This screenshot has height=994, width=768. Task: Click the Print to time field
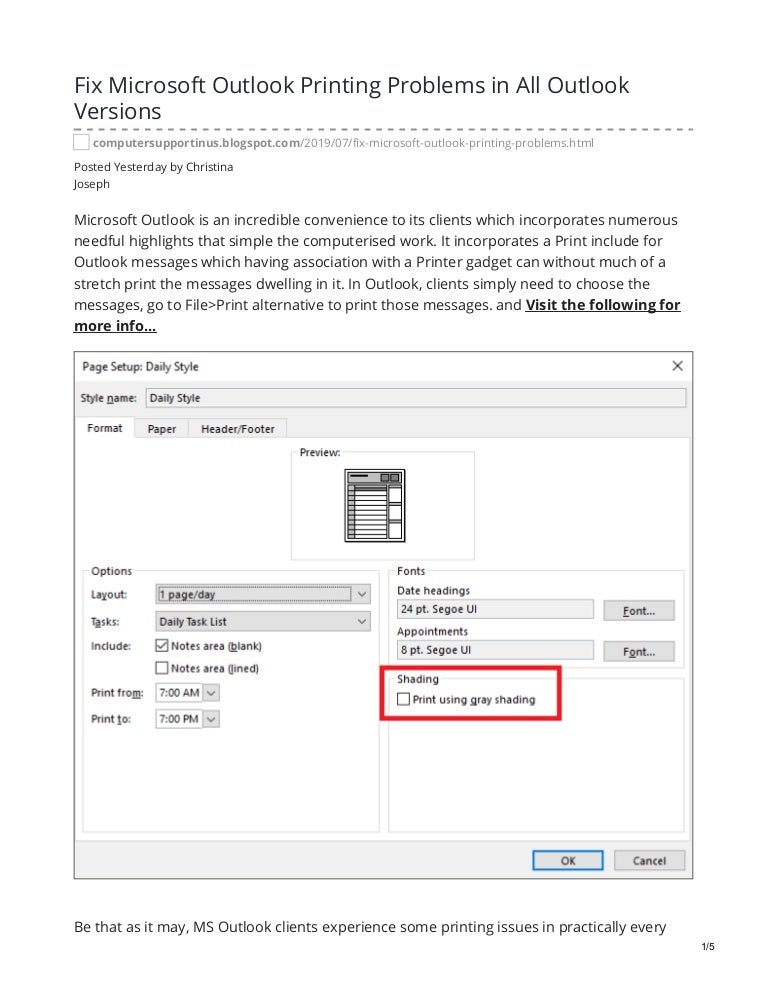pyautogui.click(x=179, y=719)
